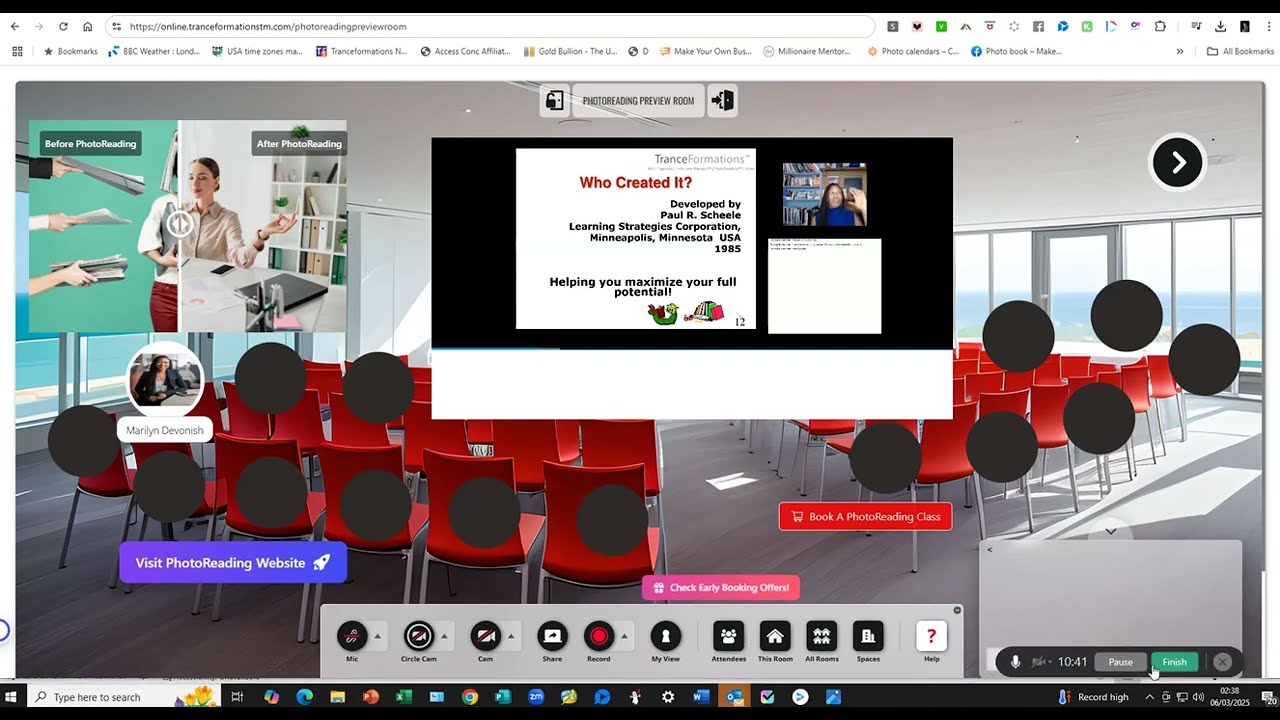
Task: Start recording with the red Record button
Action: tap(599, 636)
